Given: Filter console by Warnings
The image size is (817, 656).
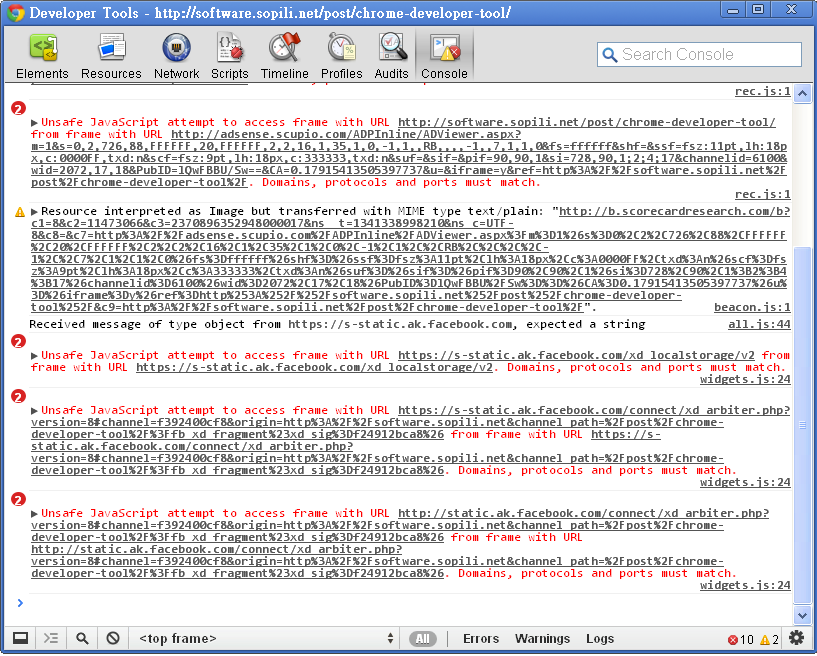Looking at the screenshot, I should point(542,639).
